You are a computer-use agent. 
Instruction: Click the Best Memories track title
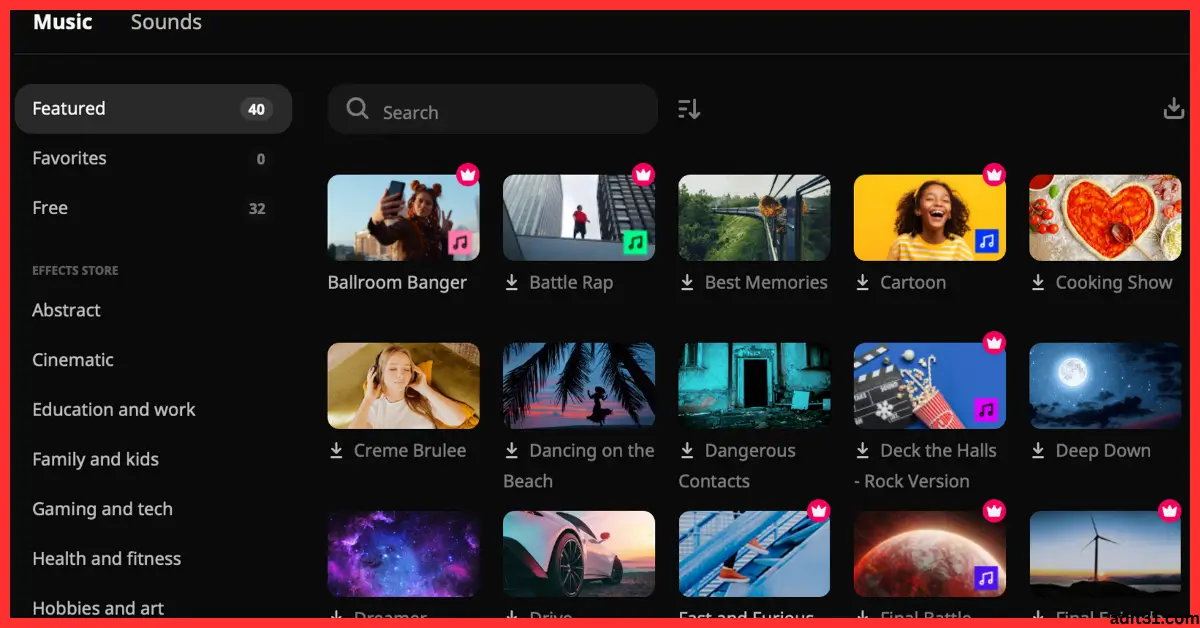pos(766,283)
